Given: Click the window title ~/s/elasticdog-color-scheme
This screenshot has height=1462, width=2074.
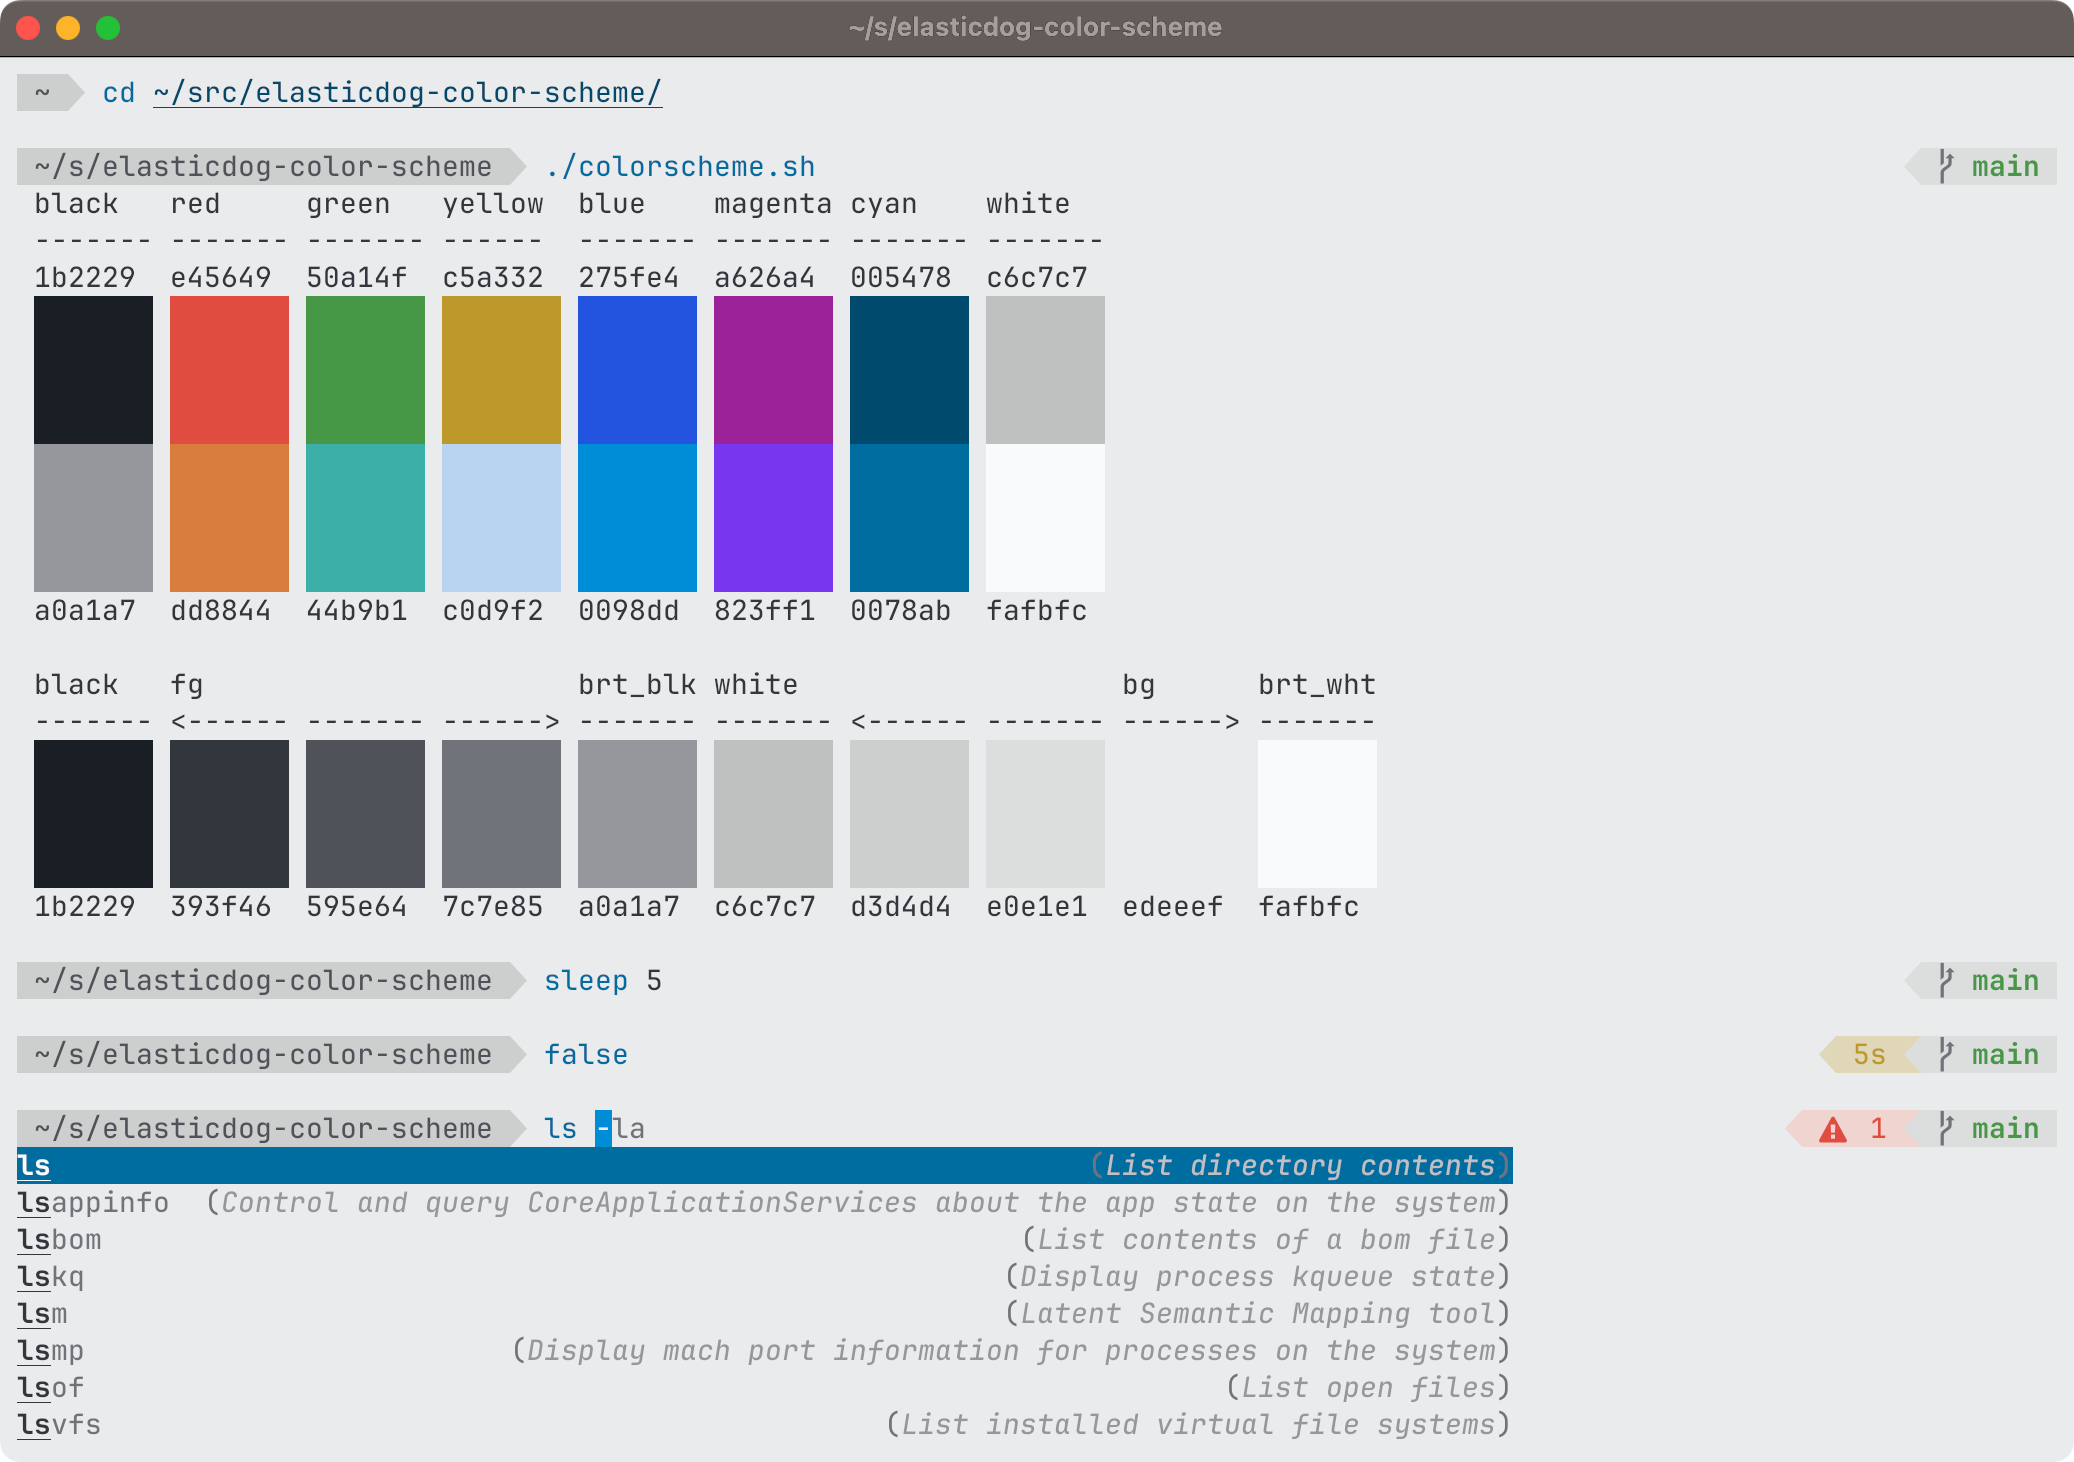Looking at the screenshot, I should (x=1035, y=27).
